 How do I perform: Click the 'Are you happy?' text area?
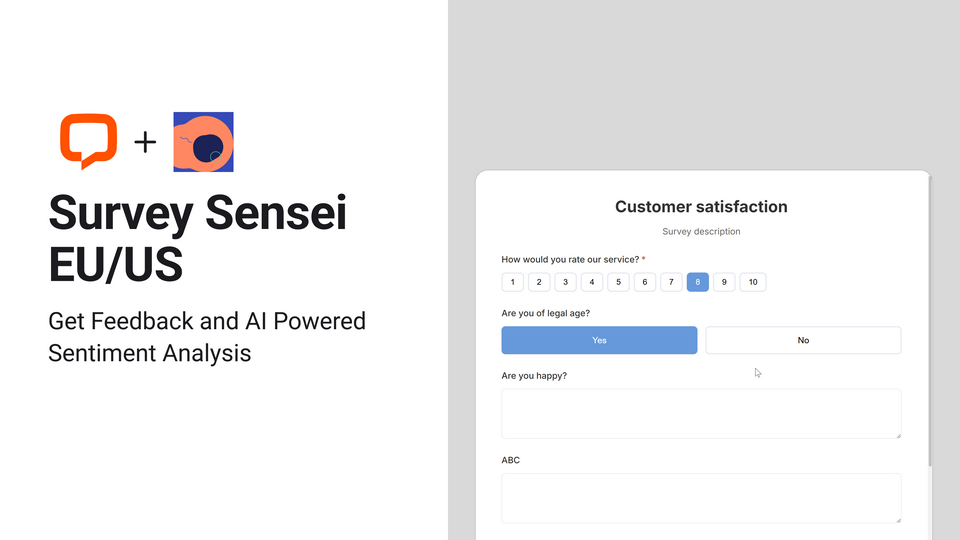coord(701,413)
